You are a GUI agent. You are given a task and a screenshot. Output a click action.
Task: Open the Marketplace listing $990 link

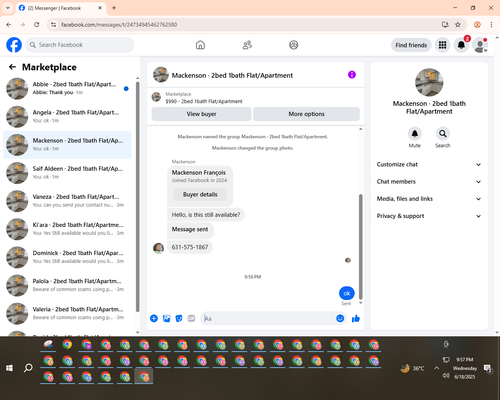coord(204,101)
